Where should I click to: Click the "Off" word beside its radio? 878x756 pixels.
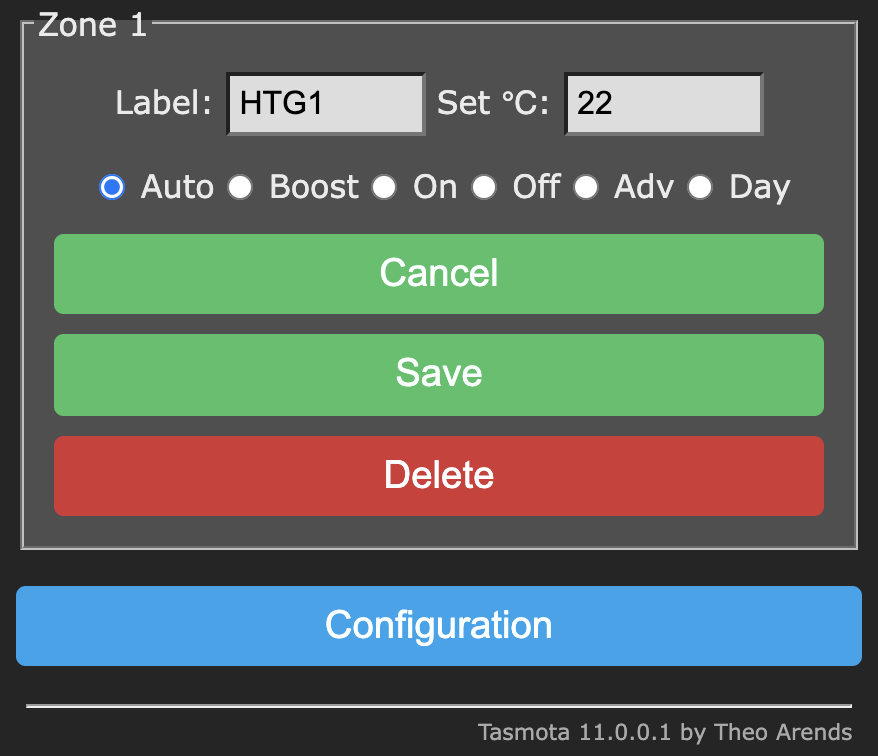point(536,187)
